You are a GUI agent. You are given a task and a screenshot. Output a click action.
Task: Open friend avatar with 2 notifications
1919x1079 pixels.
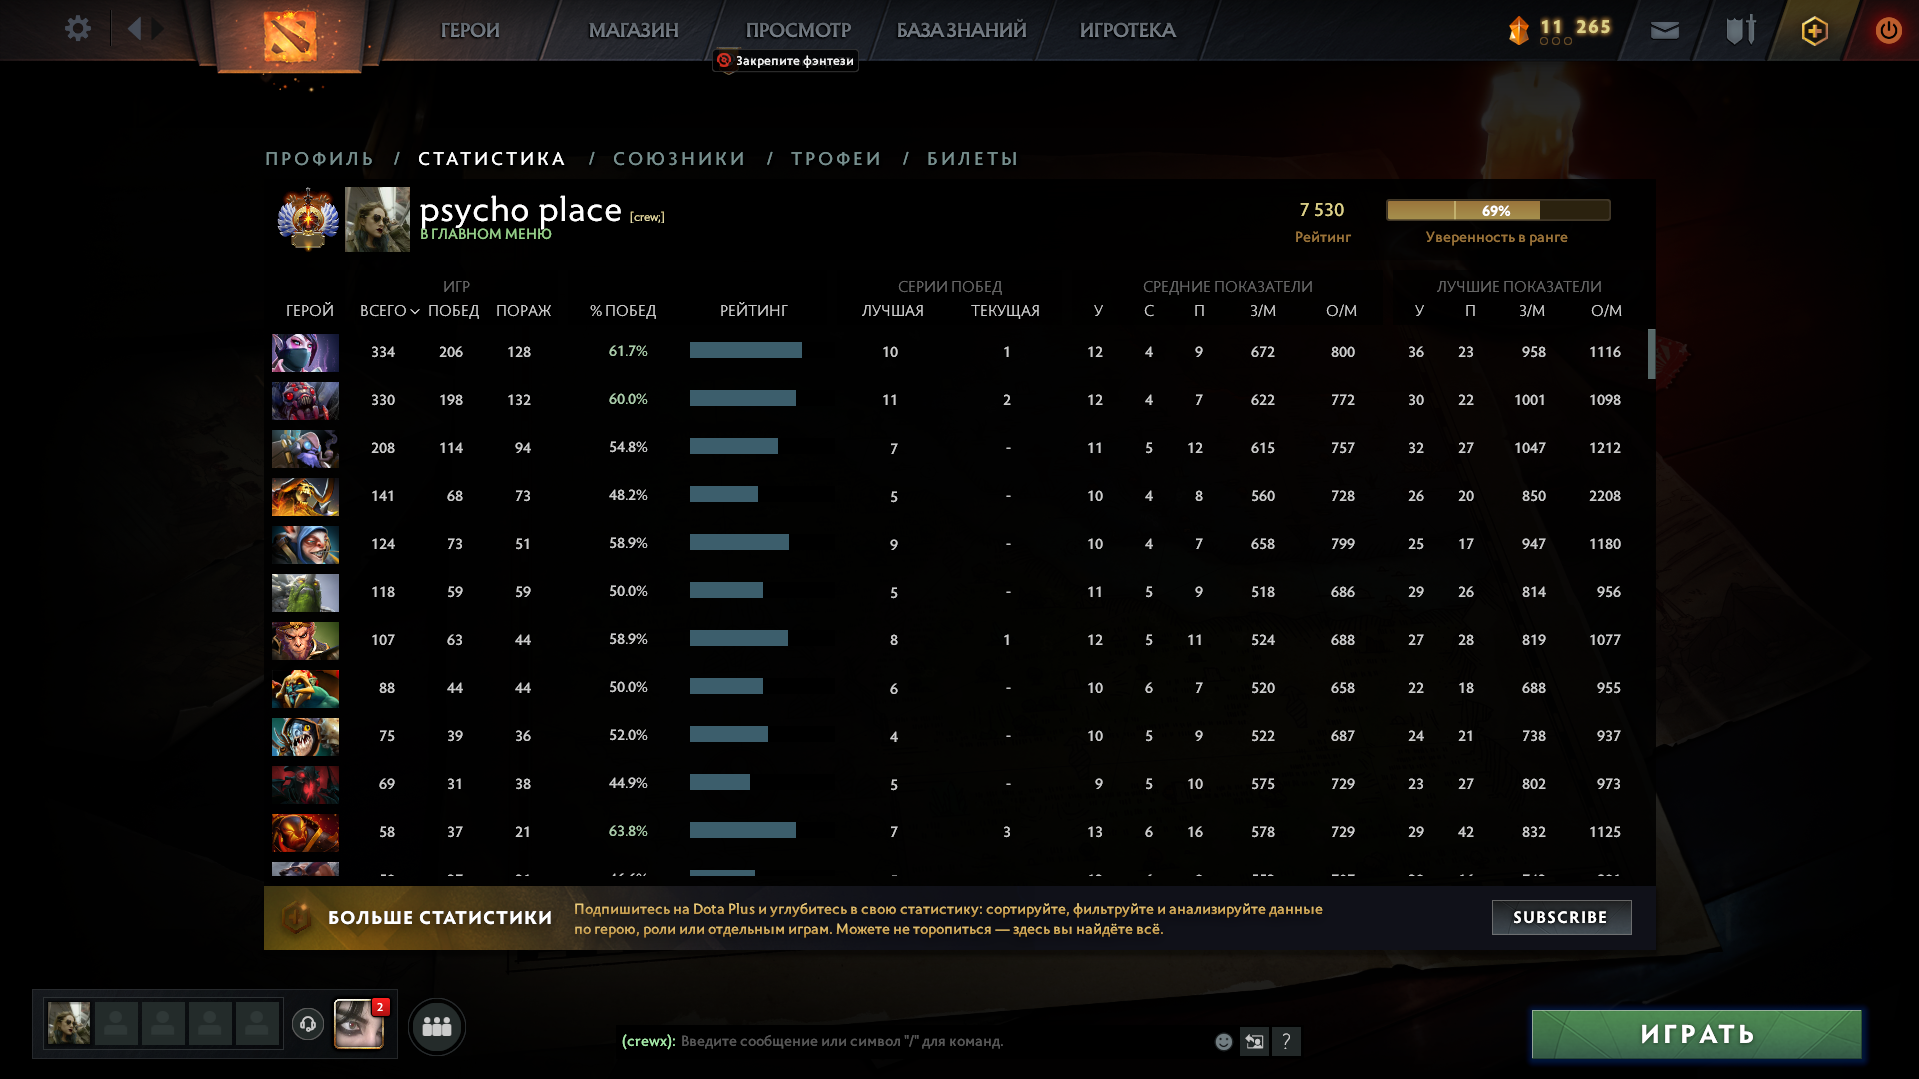pos(359,1024)
